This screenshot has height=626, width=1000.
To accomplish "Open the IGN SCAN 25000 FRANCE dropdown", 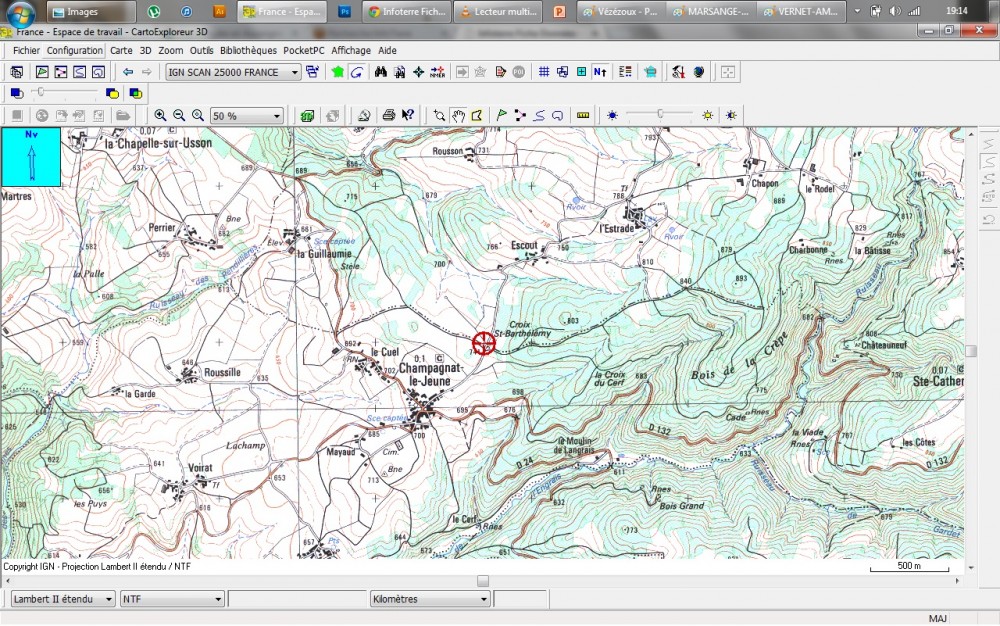I will pyautogui.click(x=295, y=72).
